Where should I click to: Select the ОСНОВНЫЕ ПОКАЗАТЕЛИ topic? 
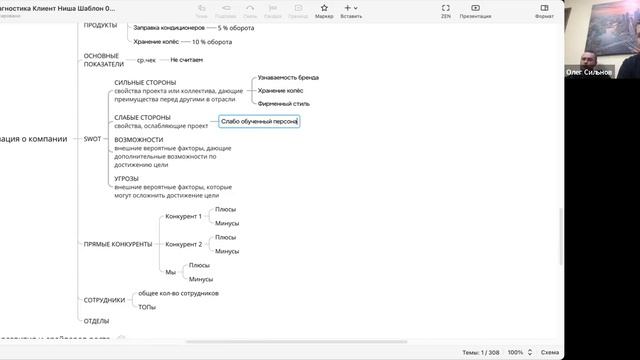(104, 60)
